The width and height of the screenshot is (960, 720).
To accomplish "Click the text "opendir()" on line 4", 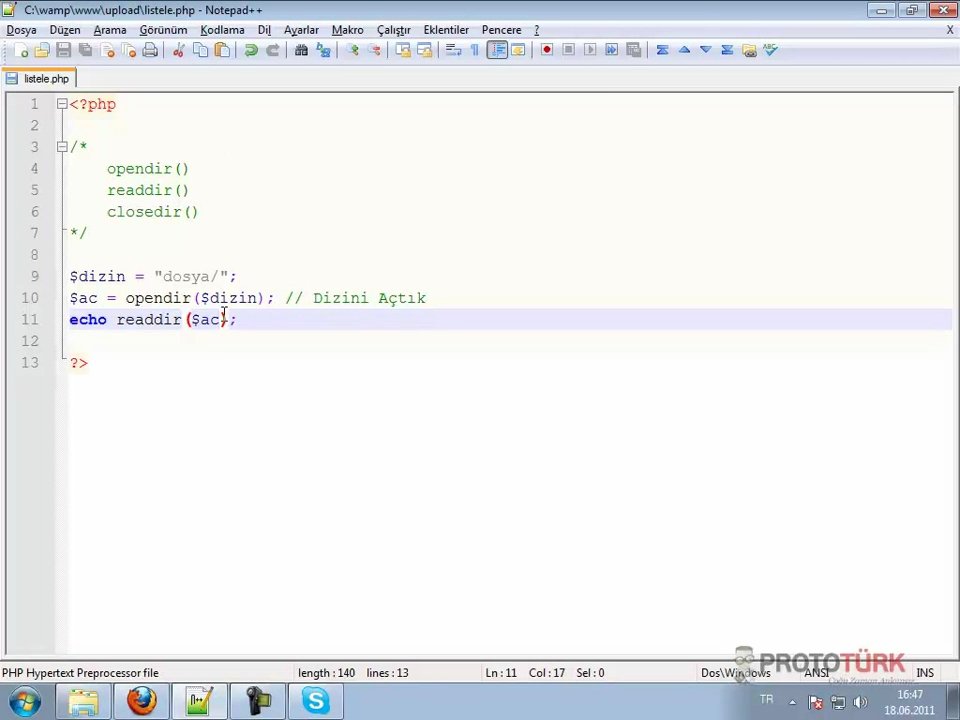I will [x=148, y=168].
